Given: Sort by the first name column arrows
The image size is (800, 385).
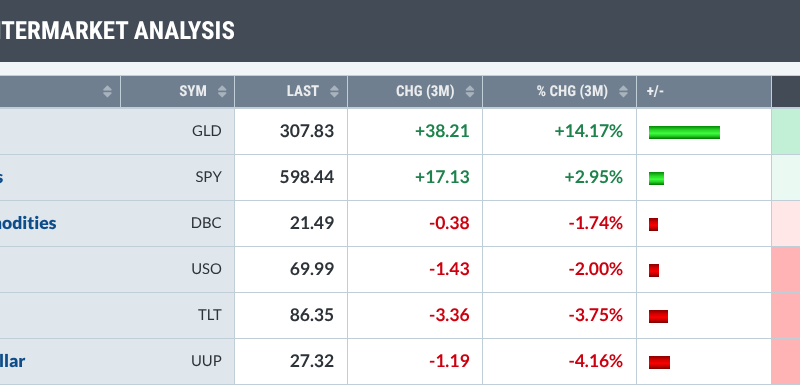Looking at the screenshot, I should point(107,92).
